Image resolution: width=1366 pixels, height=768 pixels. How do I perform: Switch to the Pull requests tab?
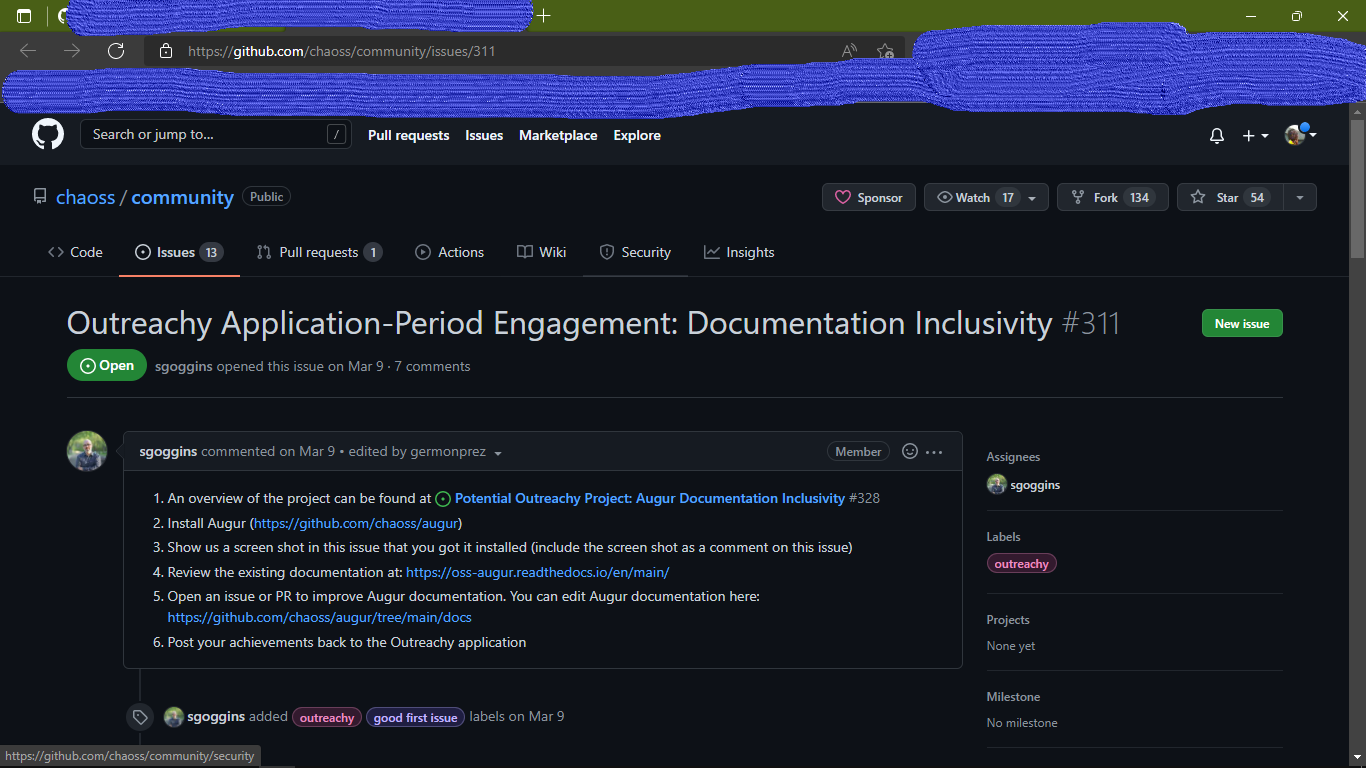tap(319, 252)
